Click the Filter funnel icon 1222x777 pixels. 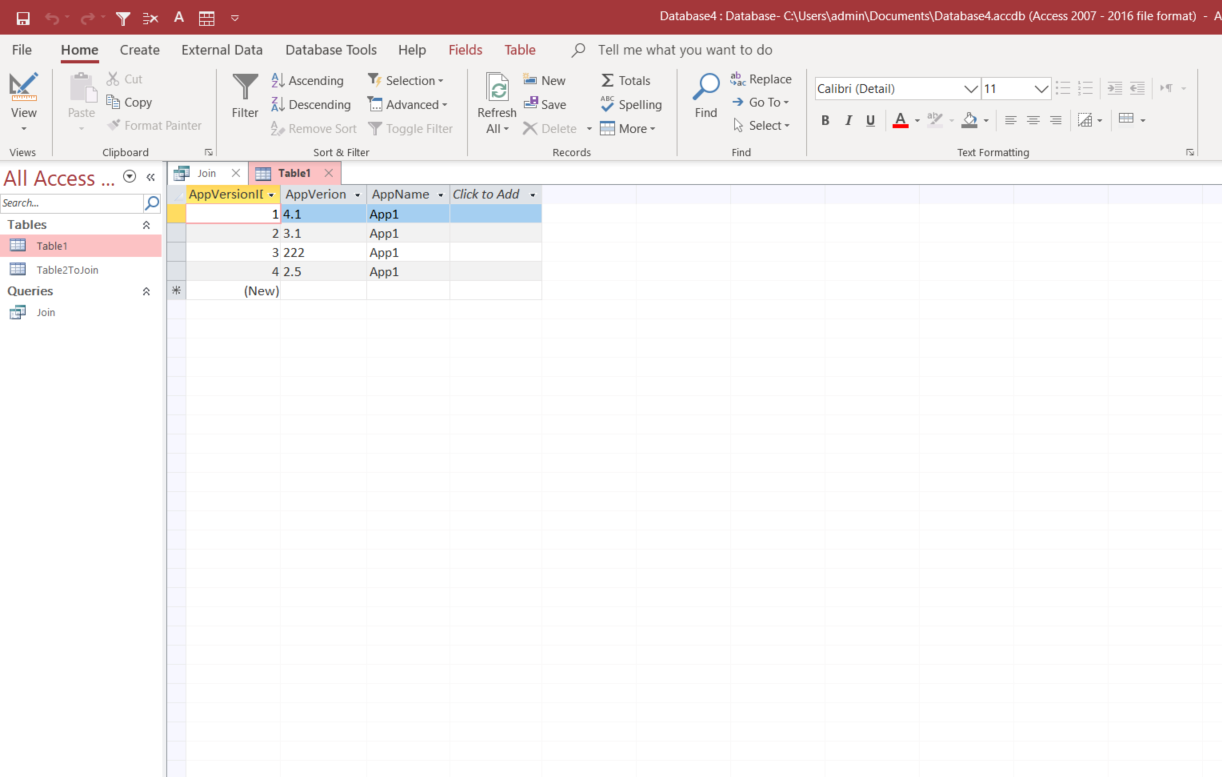click(245, 96)
